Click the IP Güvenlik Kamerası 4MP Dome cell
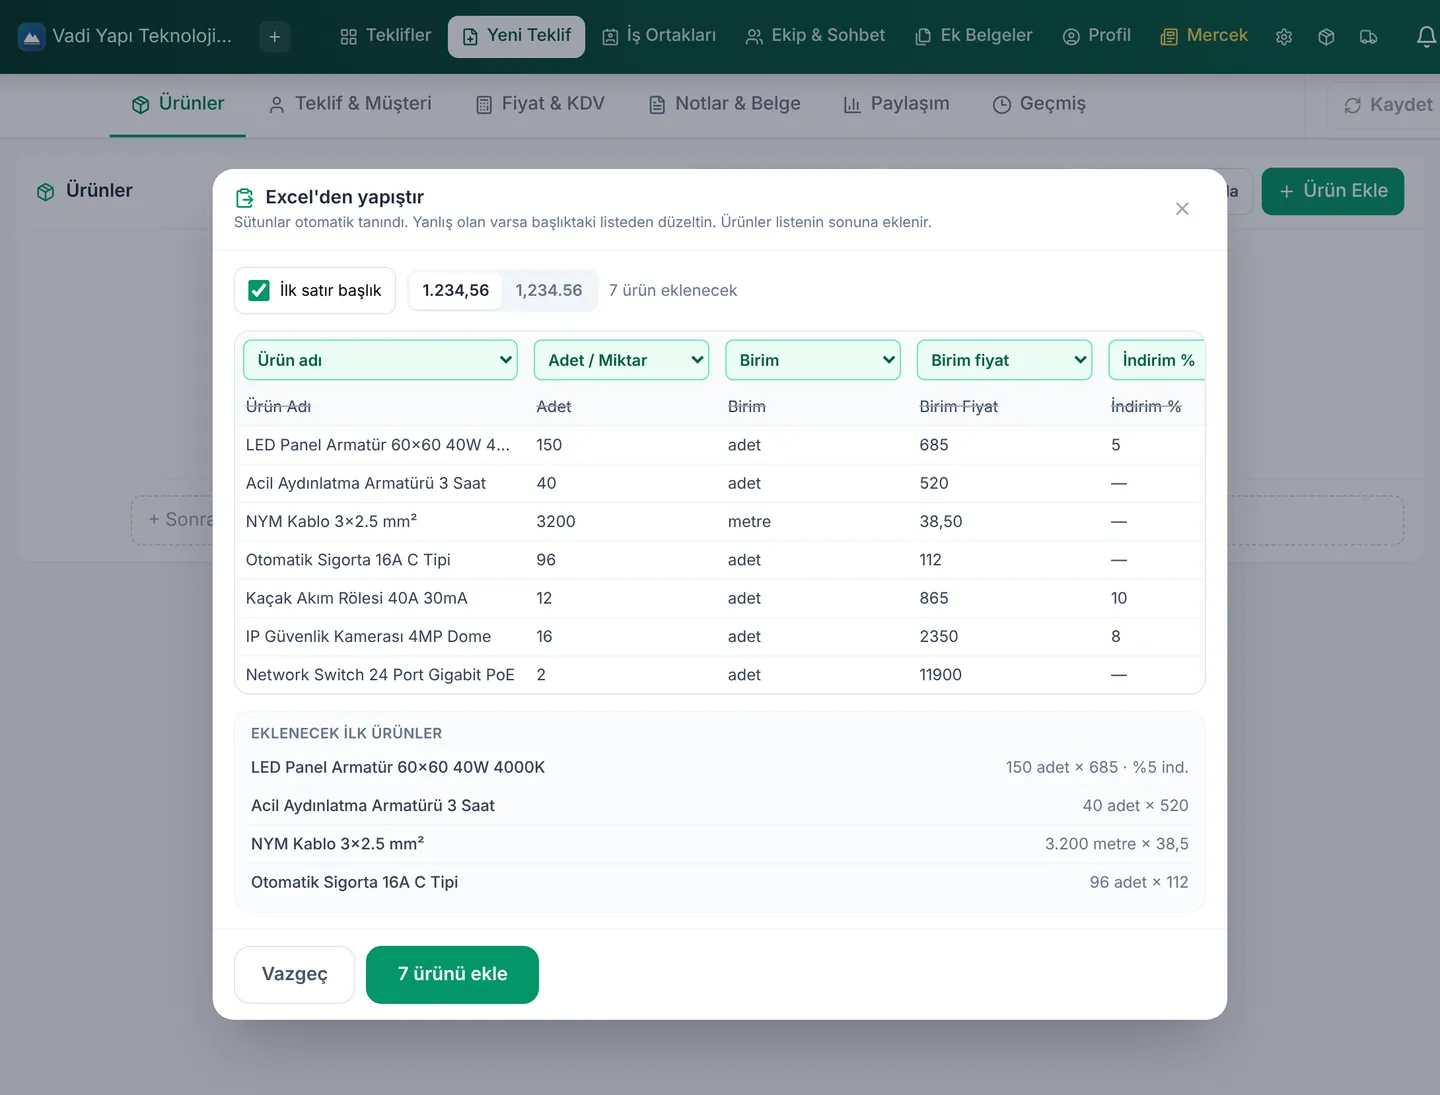 [x=368, y=636]
